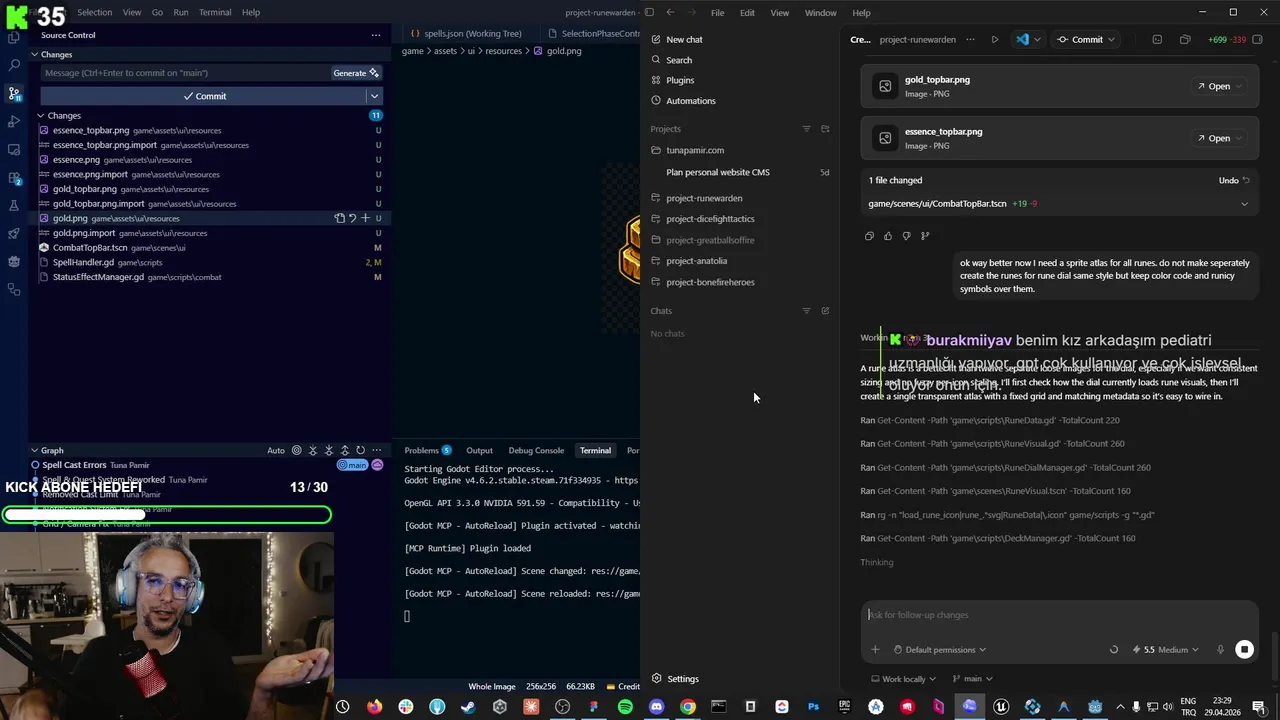Toggle Auto option in Graph header

pyautogui.click(x=276, y=450)
